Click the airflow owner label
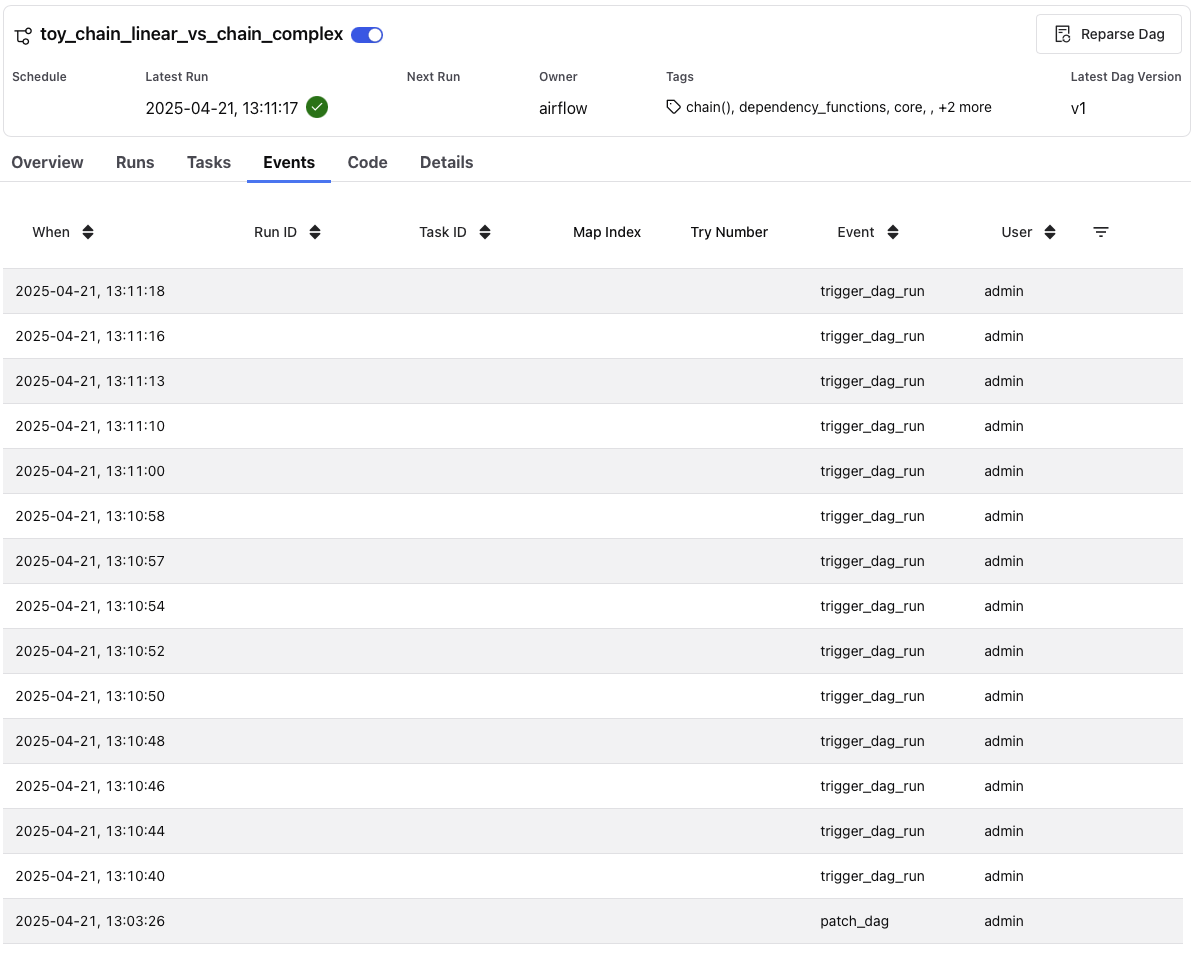 click(562, 108)
